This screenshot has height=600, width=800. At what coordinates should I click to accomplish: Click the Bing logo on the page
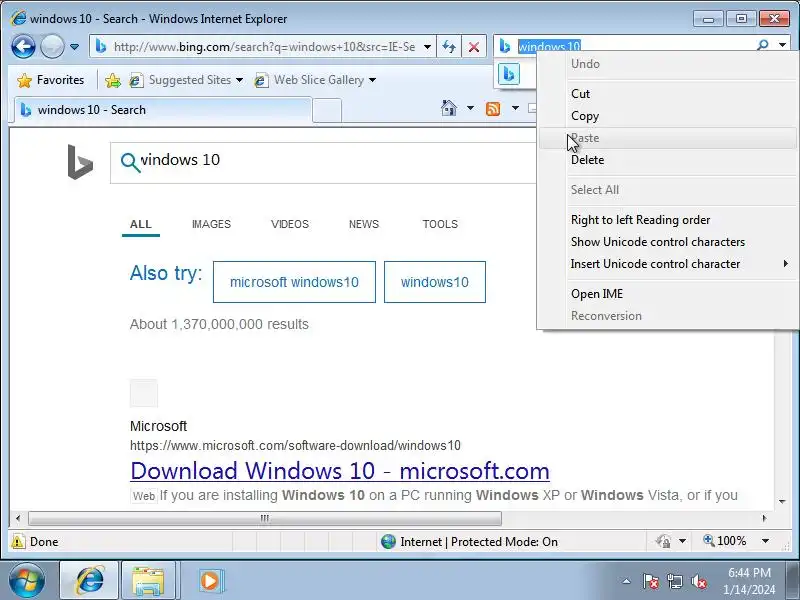(80, 162)
